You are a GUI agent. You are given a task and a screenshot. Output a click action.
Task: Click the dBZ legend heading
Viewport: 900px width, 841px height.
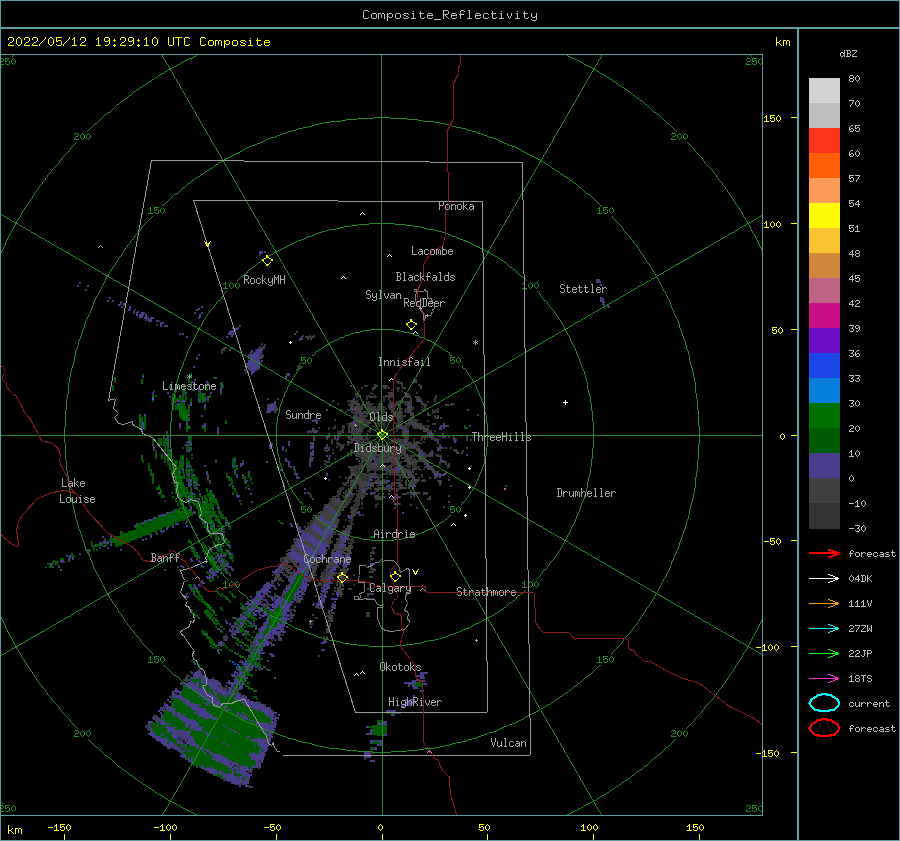coord(848,54)
